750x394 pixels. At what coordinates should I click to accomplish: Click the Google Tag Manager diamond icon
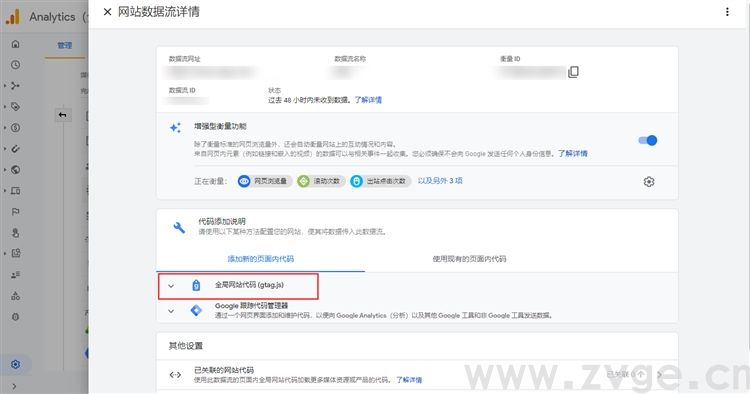coord(196,310)
